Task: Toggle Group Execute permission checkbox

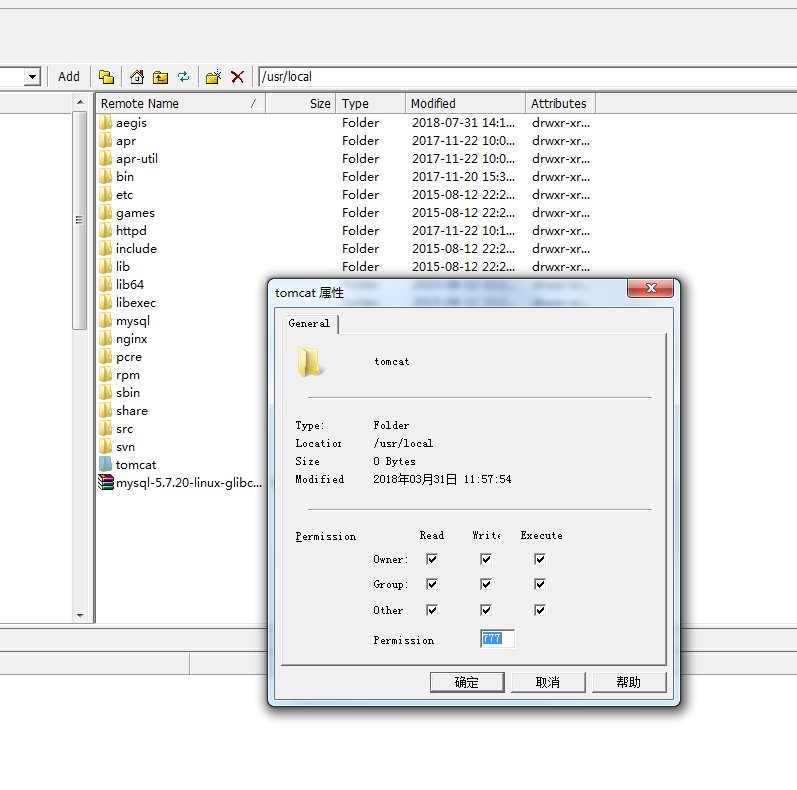Action: coord(540,584)
